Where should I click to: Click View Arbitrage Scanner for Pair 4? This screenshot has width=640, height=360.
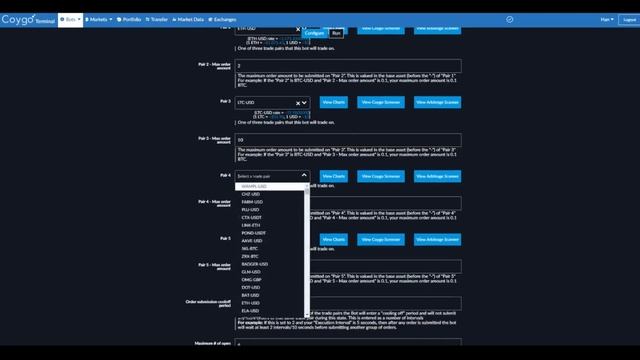pos(437,176)
